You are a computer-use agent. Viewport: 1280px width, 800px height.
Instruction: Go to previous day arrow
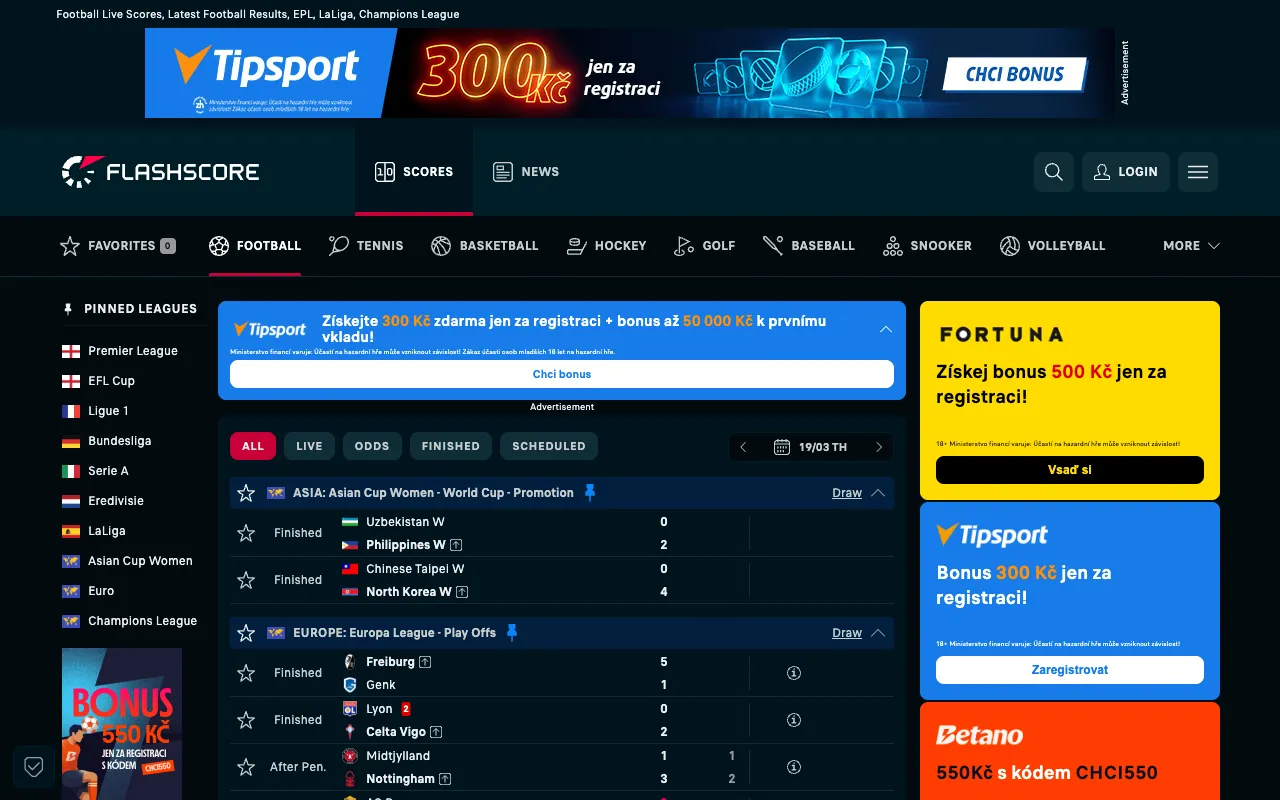pos(743,447)
